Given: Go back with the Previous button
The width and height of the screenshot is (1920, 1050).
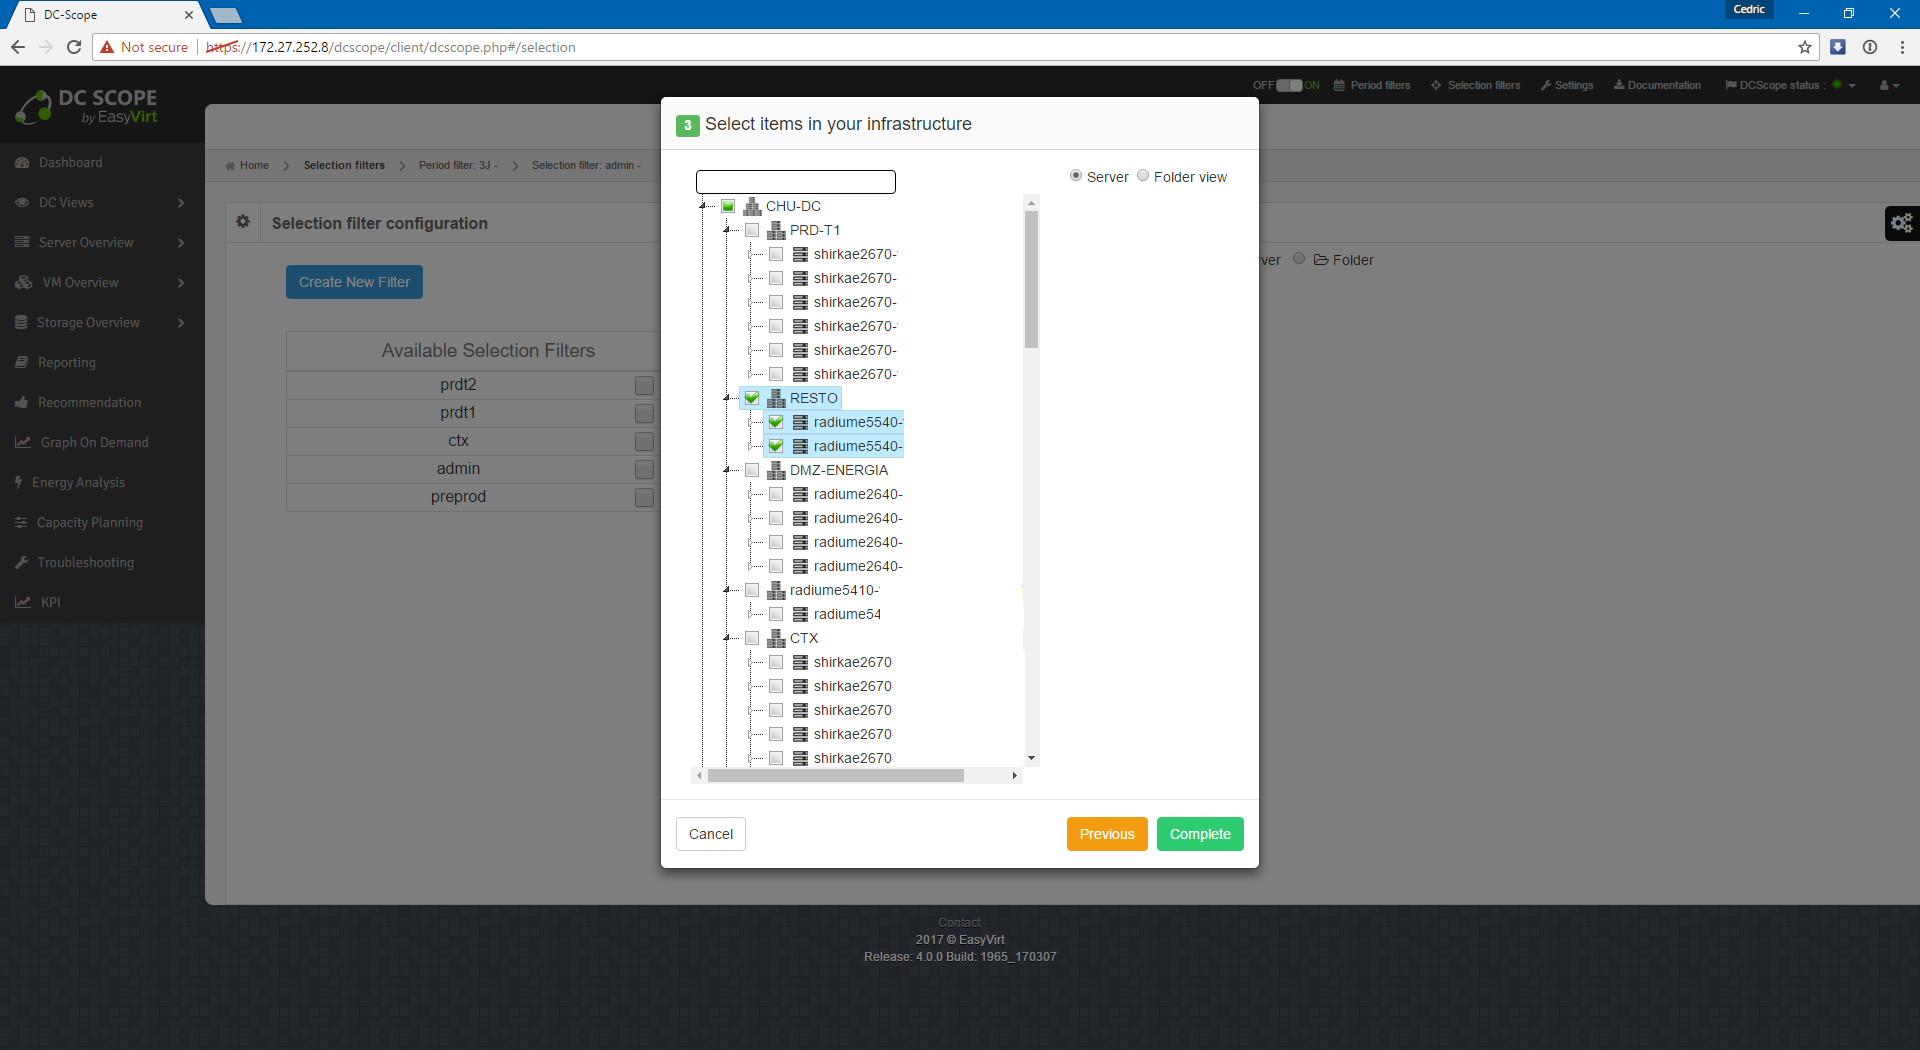Looking at the screenshot, I should [1106, 834].
